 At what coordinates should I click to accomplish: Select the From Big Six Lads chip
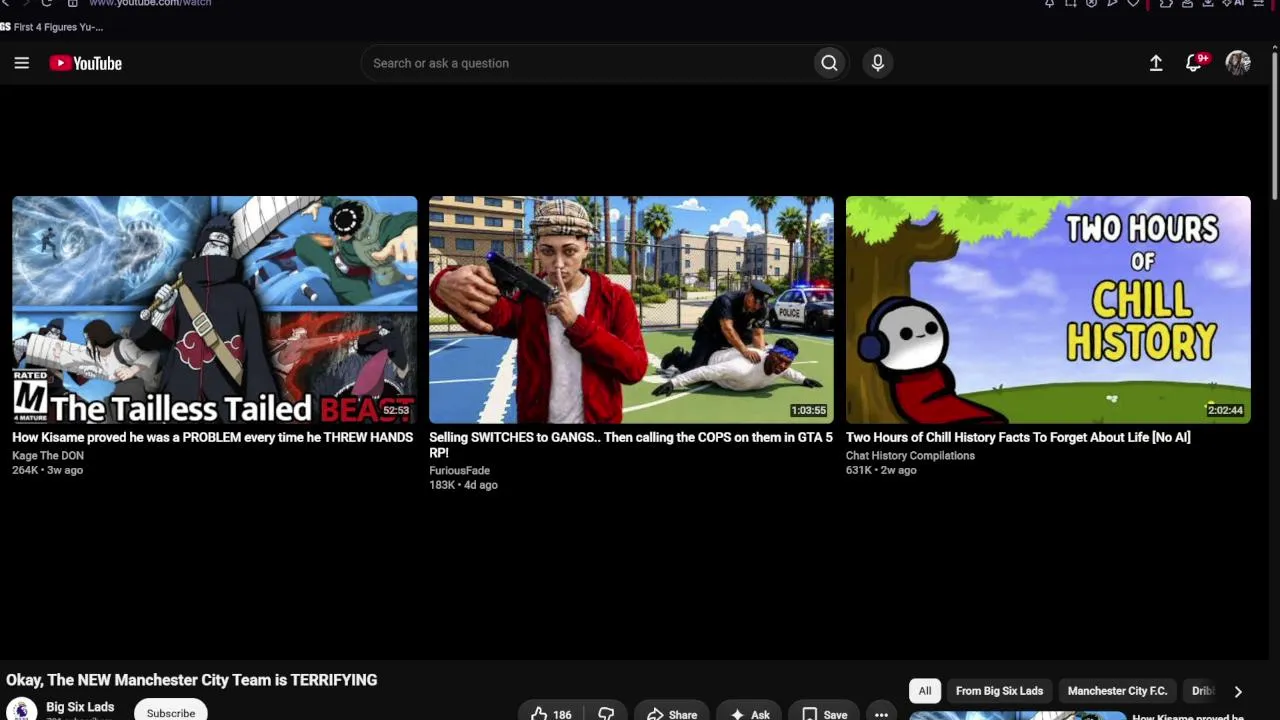(x=999, y=691)
